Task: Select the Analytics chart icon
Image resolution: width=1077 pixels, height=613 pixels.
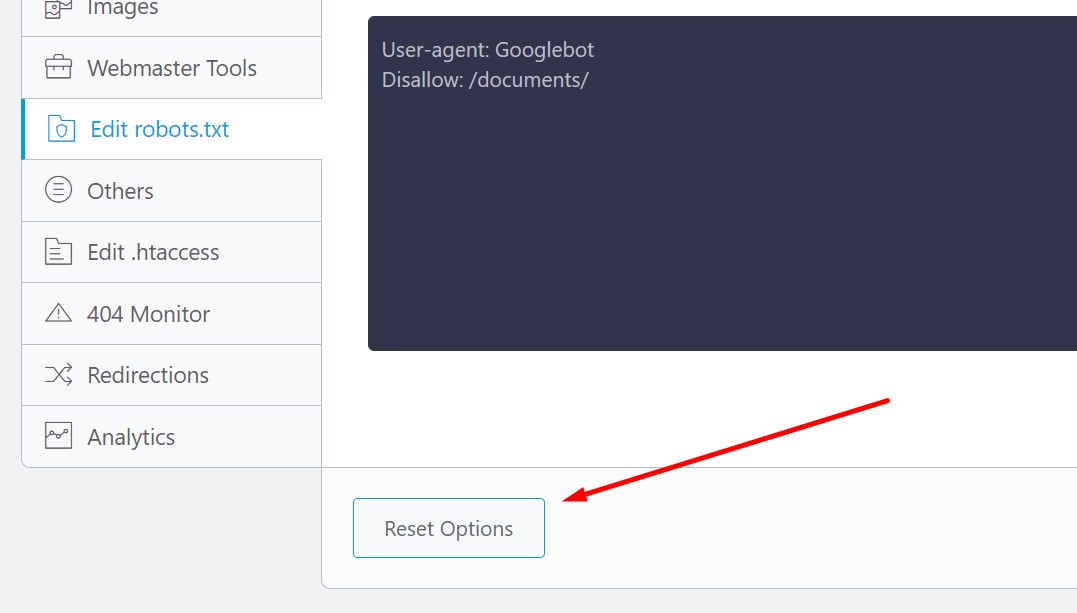Action: tap(57, 436)
